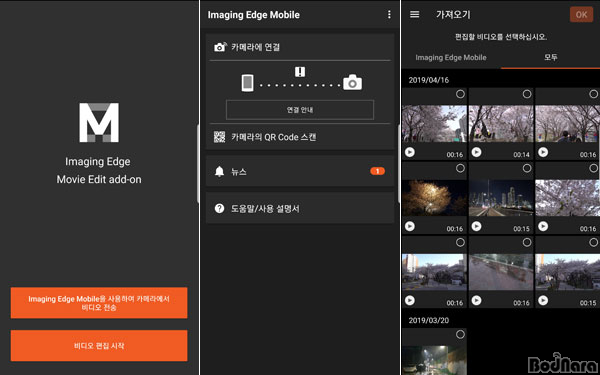
Task: Click the 2019/04/16 date header
Action: 429,80
